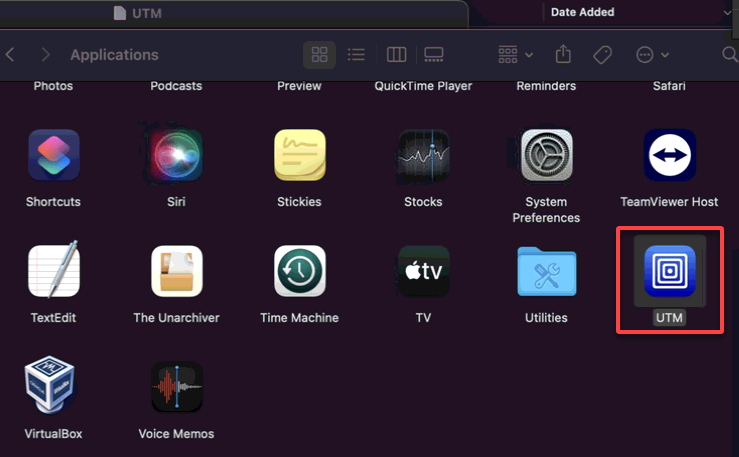Expand the group-by options dropdown
Screen dimensions: 739x457
point(515,54)
